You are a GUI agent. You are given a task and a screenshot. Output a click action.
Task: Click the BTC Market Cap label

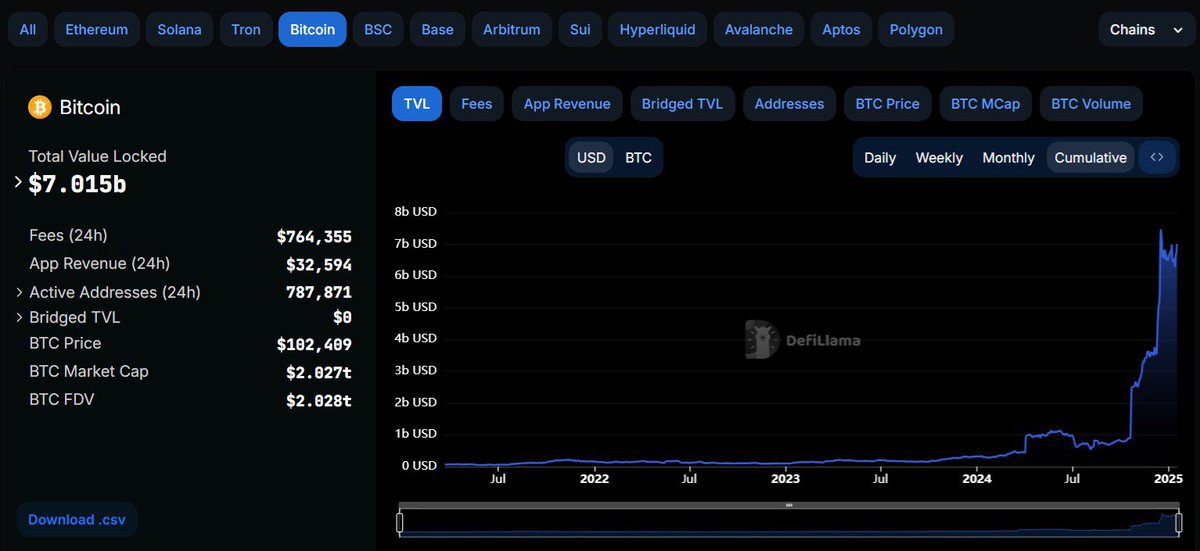(89, 371)
